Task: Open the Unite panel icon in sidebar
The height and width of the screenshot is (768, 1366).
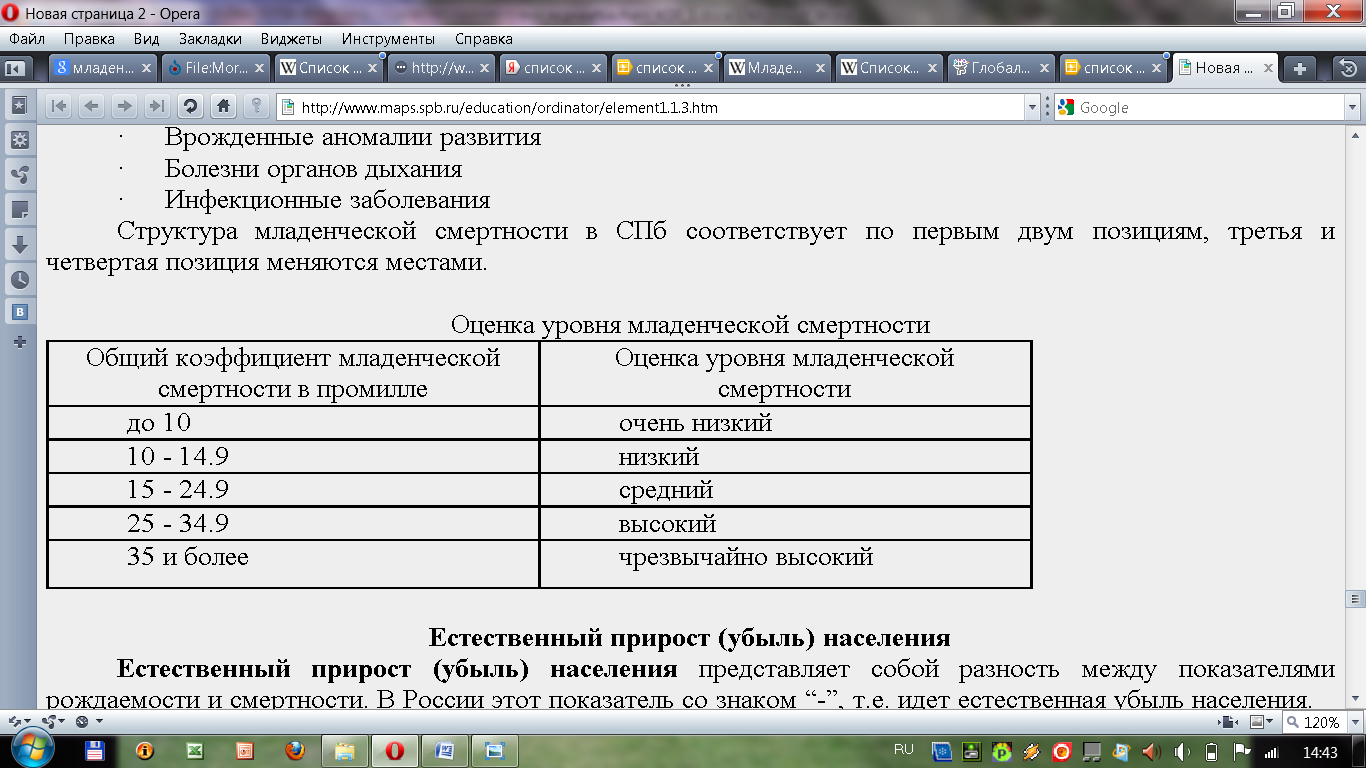Action: tap(19, 175)
